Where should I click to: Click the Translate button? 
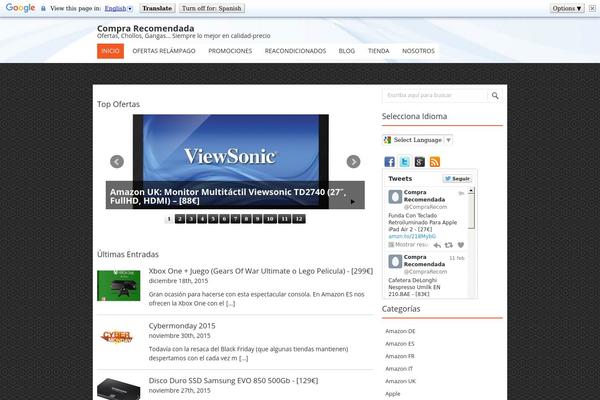point(157,8)
